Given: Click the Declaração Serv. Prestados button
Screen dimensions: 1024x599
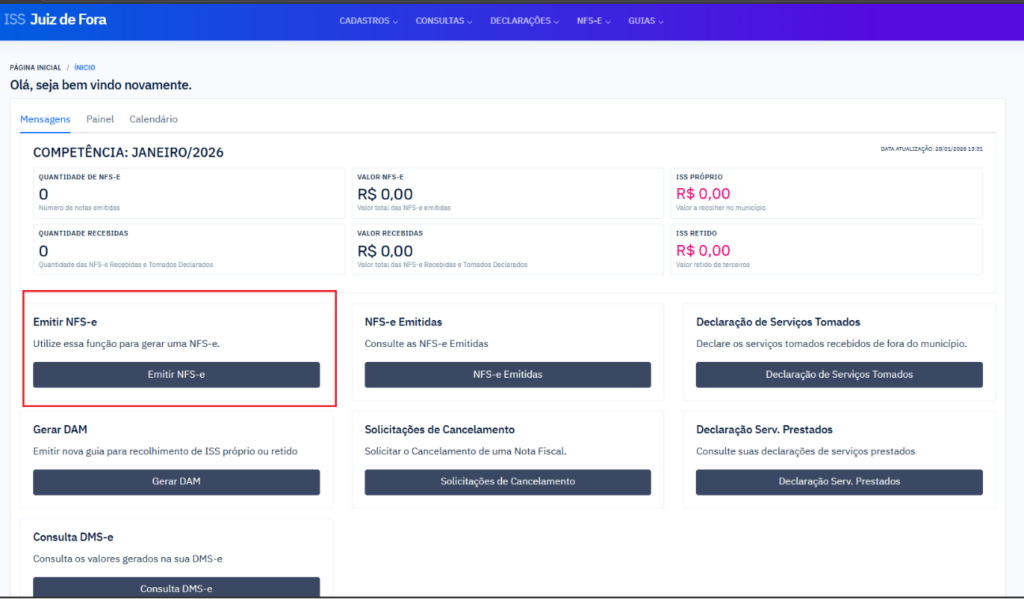Looking at the screenshot, I should click(838, 481).
